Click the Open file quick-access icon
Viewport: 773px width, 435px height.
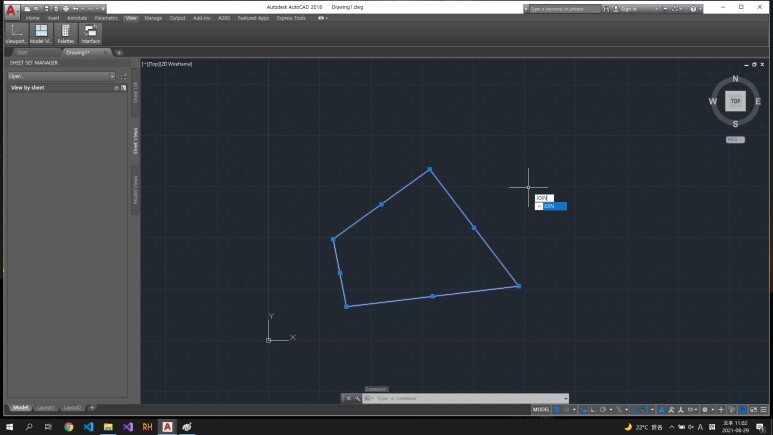click(36, 9)
